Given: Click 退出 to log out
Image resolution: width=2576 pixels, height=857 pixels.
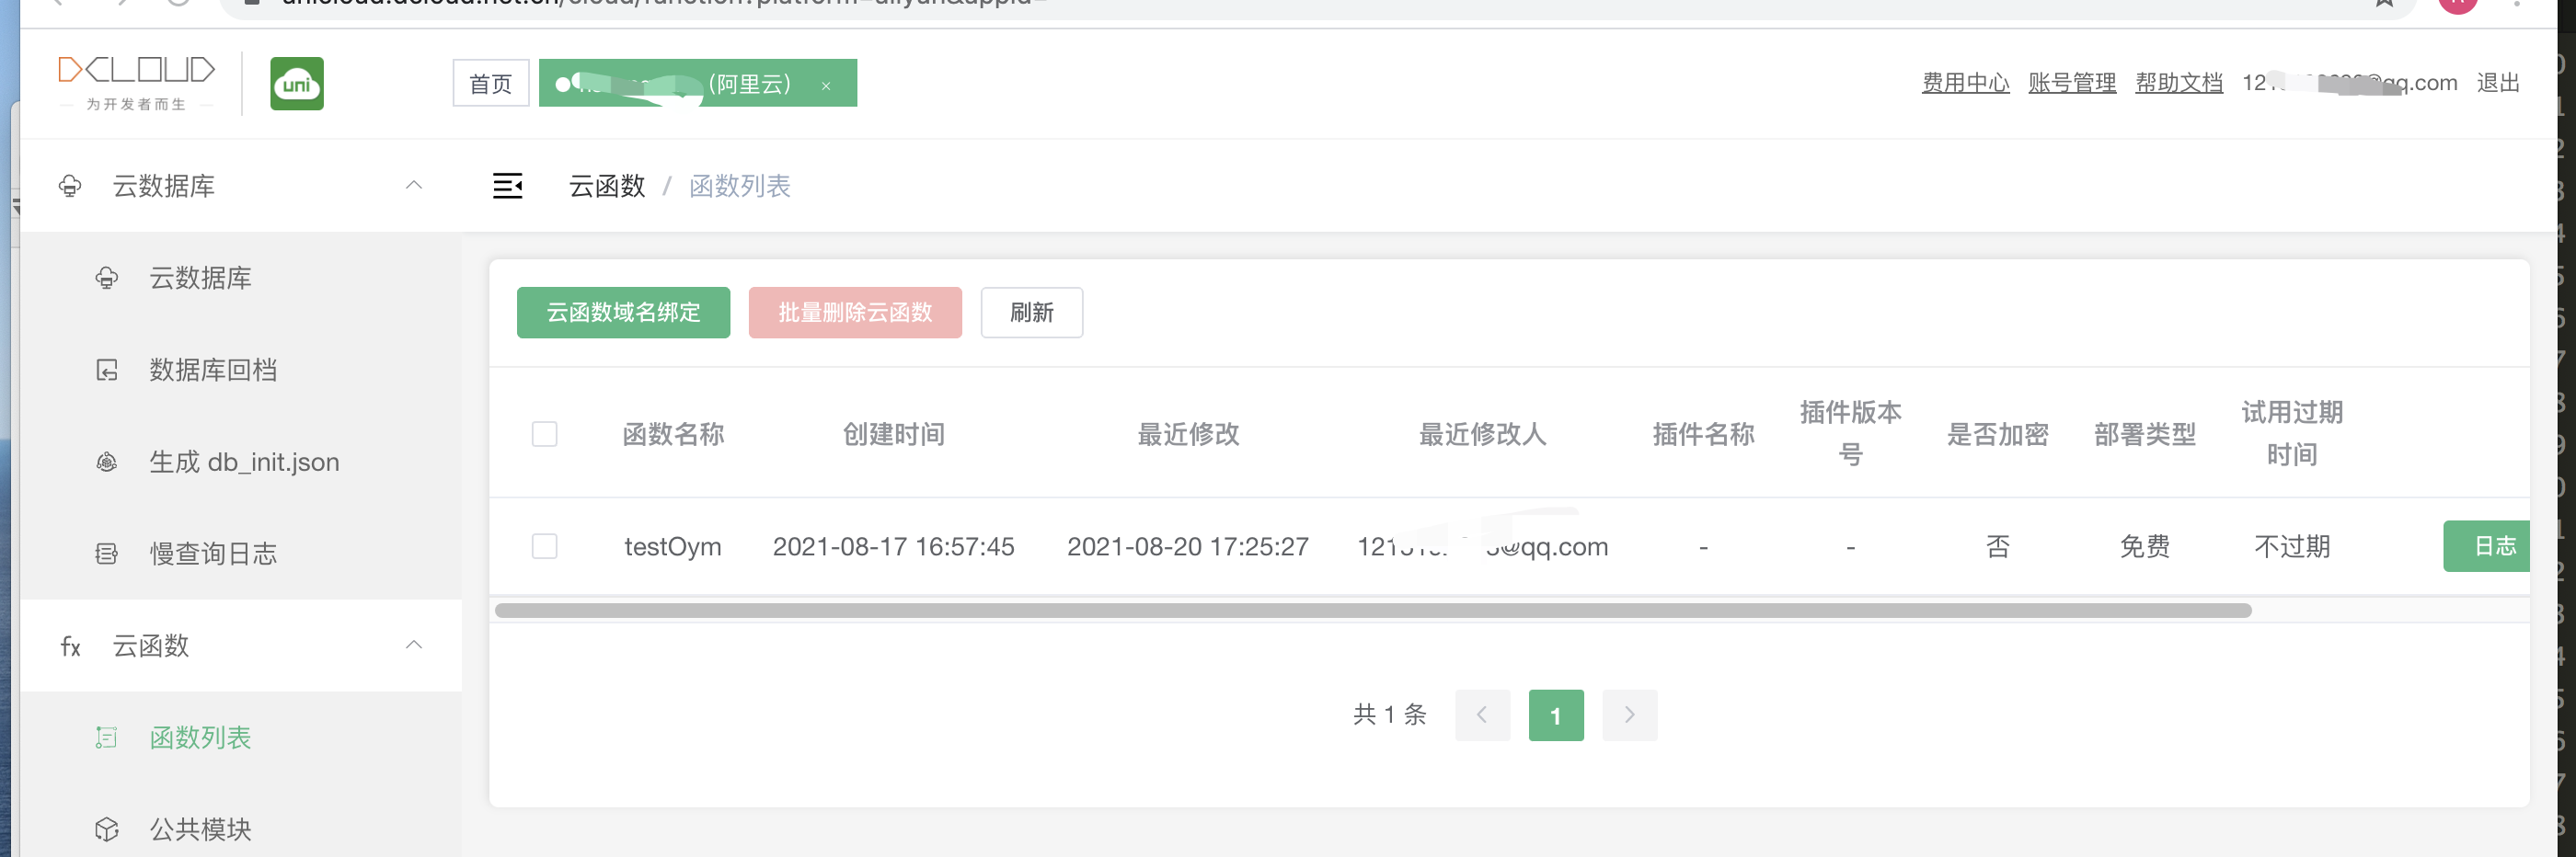Looking at the screenshot, I should (x=2498, y=83).
